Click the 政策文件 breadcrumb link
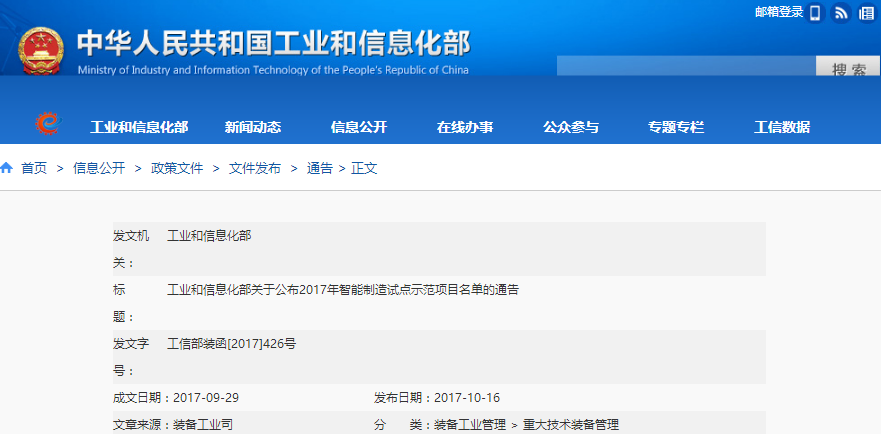 click(x=177, y=168)
